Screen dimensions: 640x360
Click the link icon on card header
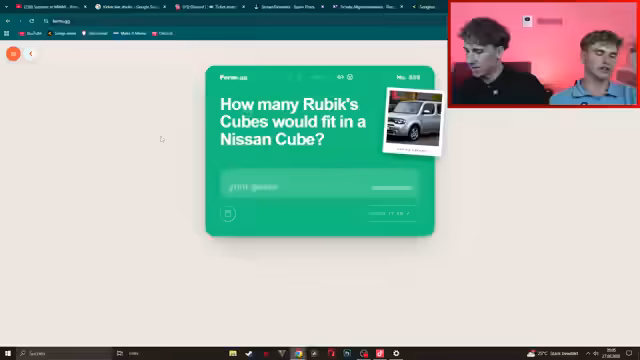click(x=340, y=77)
